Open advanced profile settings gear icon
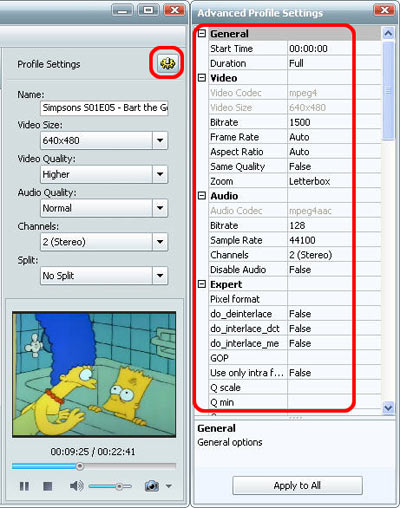Viewport: 400px width, 508px height. (x=167, y=63)
